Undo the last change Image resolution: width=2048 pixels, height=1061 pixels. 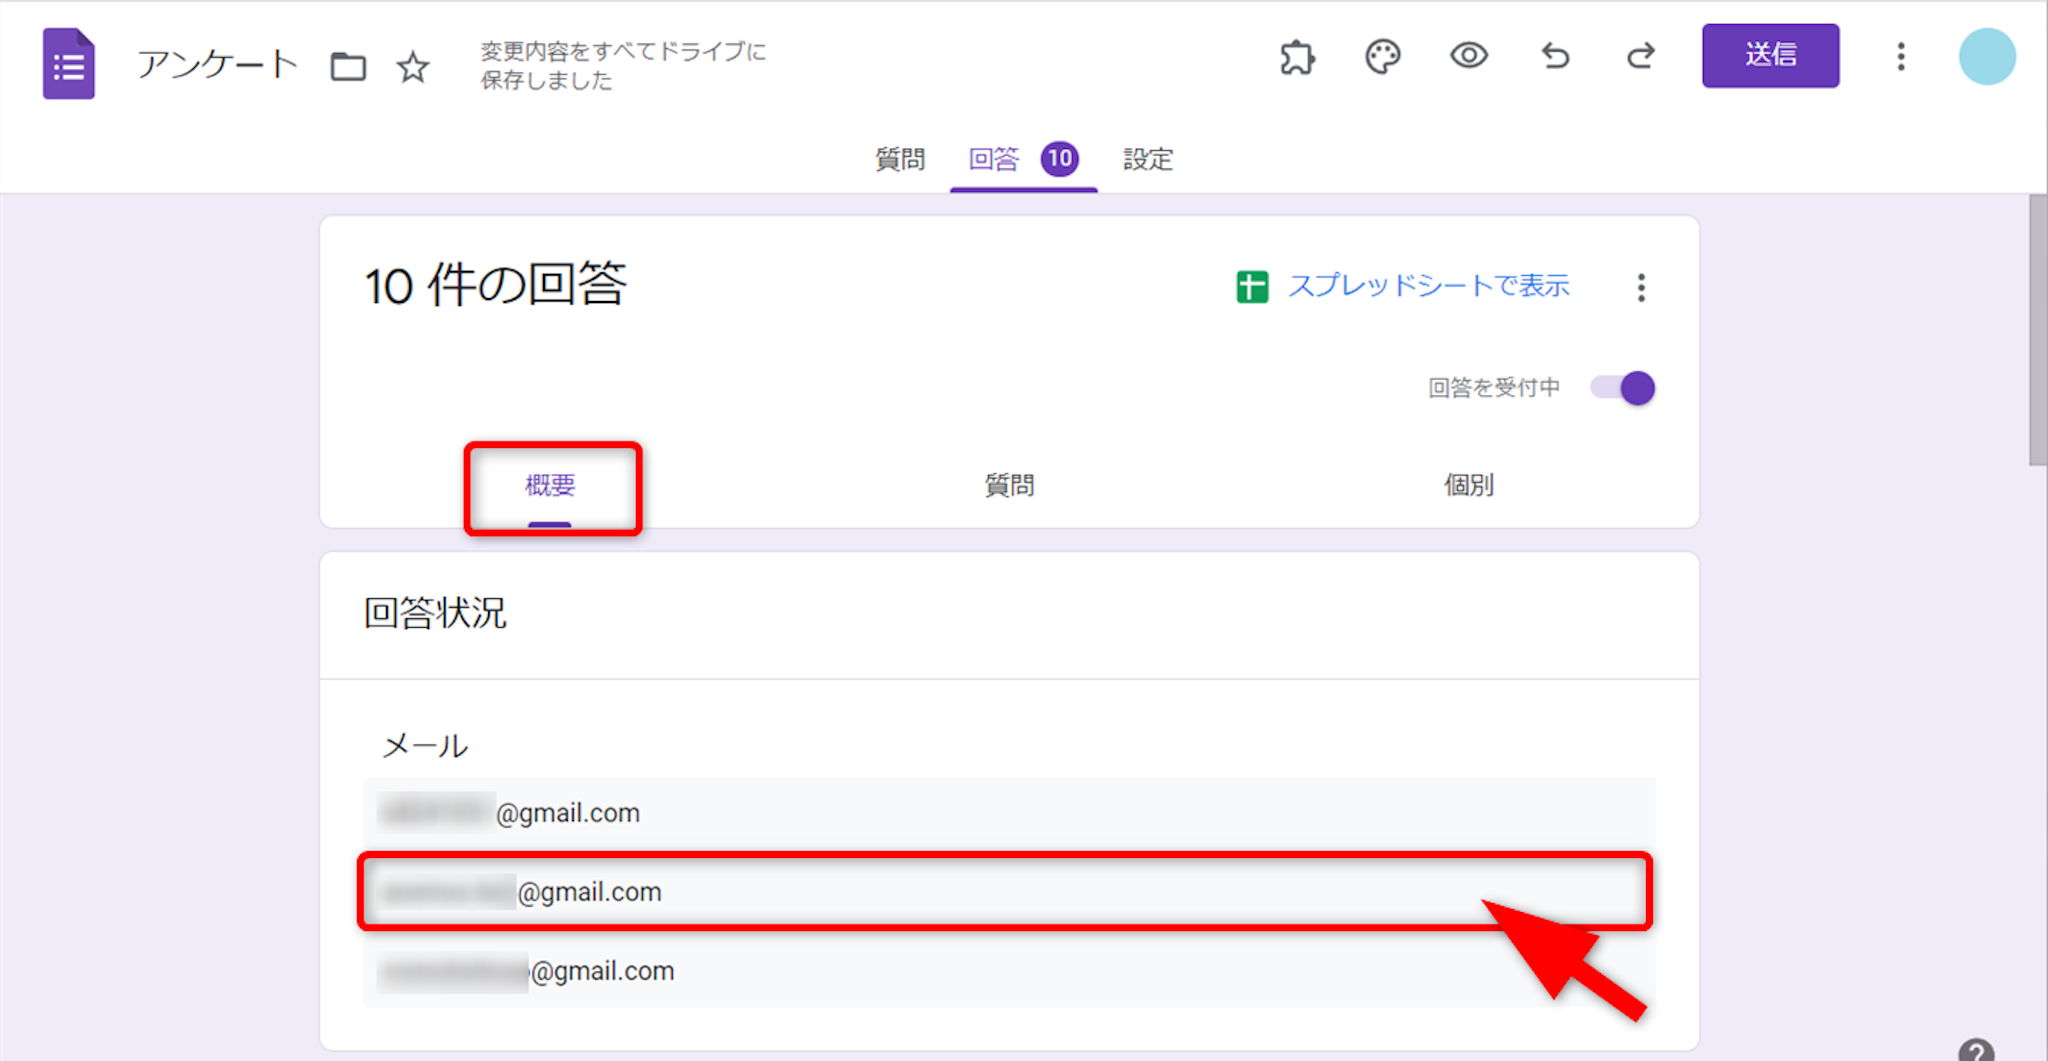coord(1555,56)
